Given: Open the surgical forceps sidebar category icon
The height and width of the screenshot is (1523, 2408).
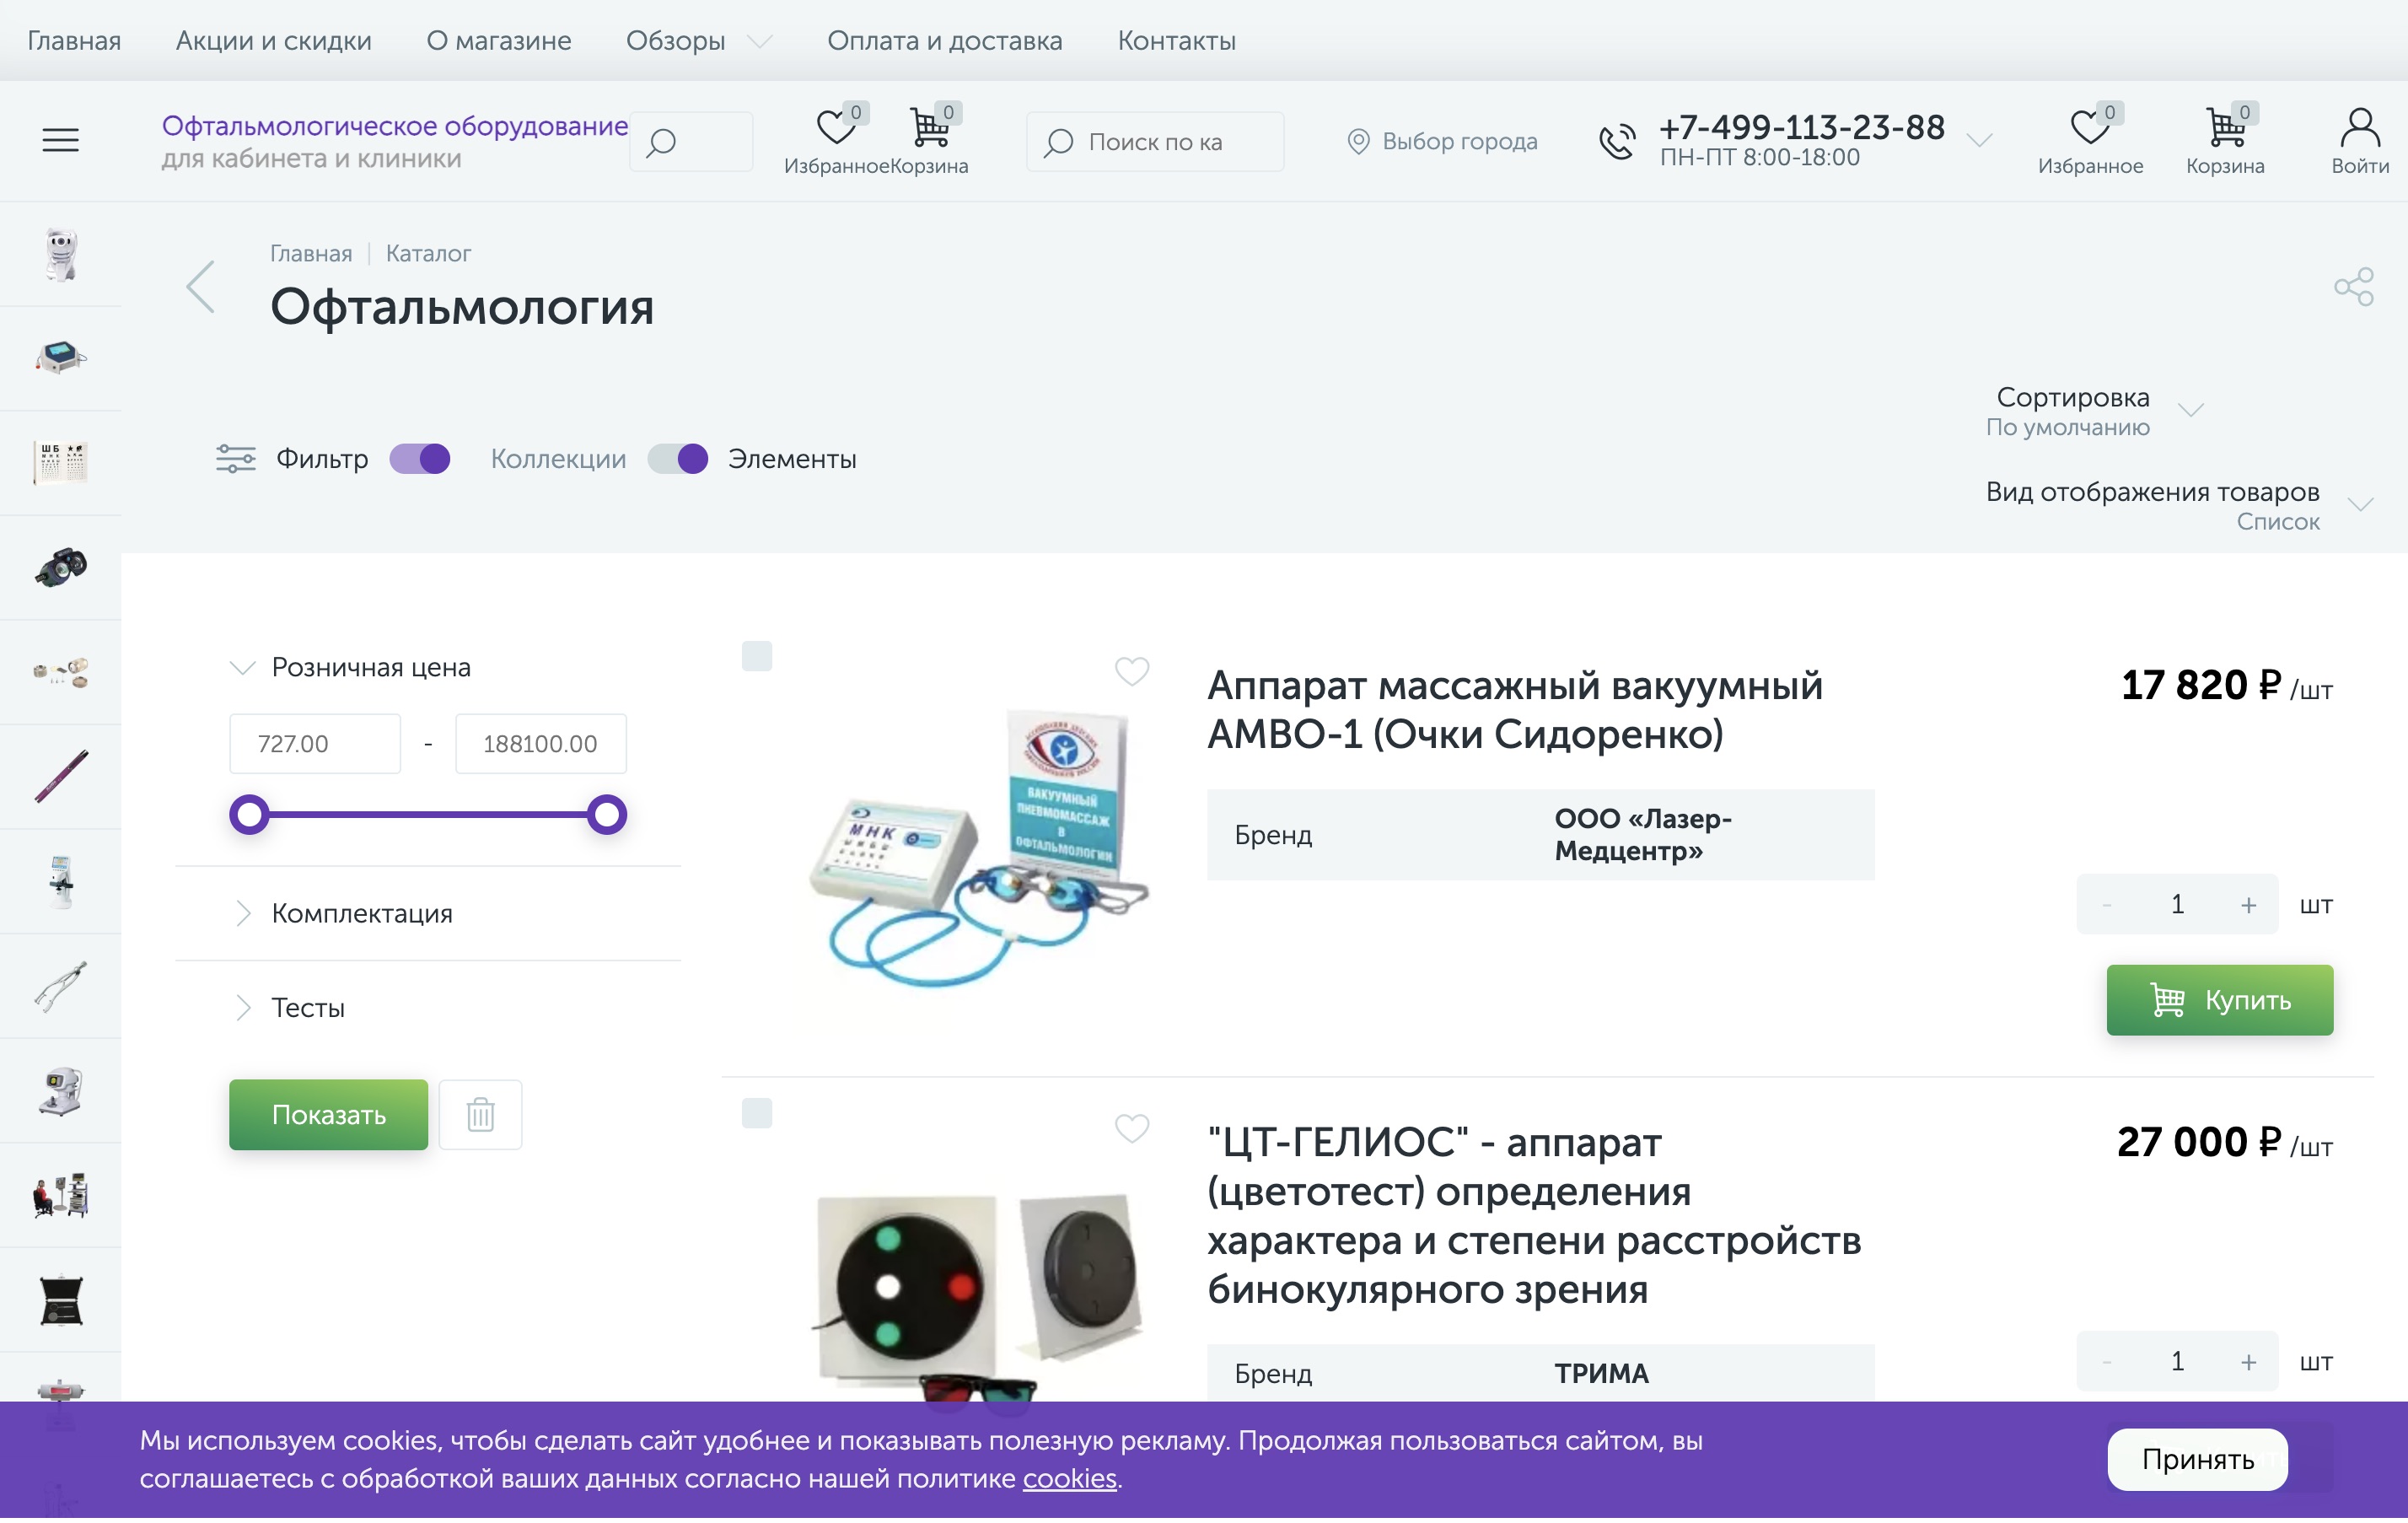Looking at the screenshot, I should pyautogui.click(x=61, y=986).
